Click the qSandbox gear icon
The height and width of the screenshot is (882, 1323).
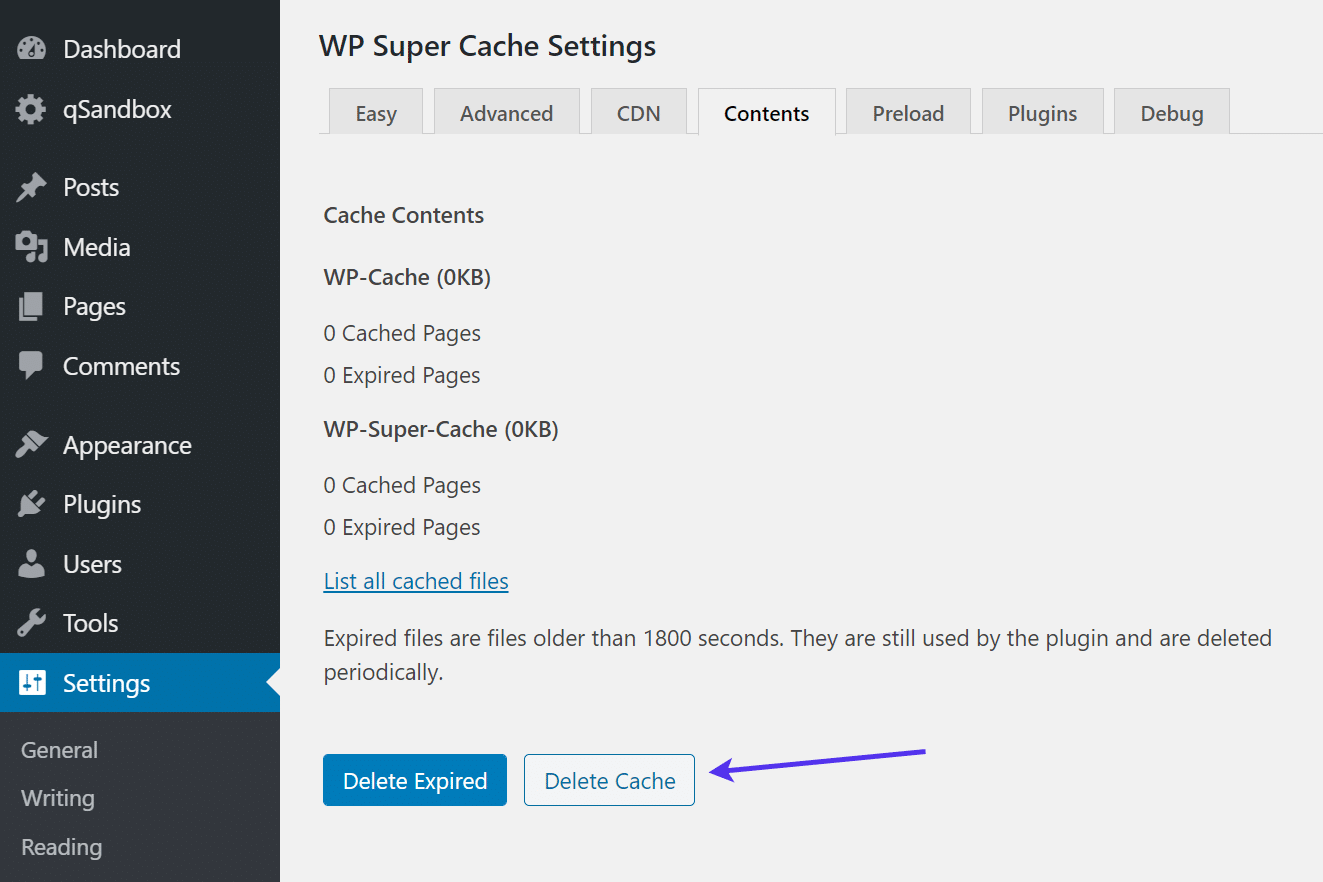tap(31, 109)
